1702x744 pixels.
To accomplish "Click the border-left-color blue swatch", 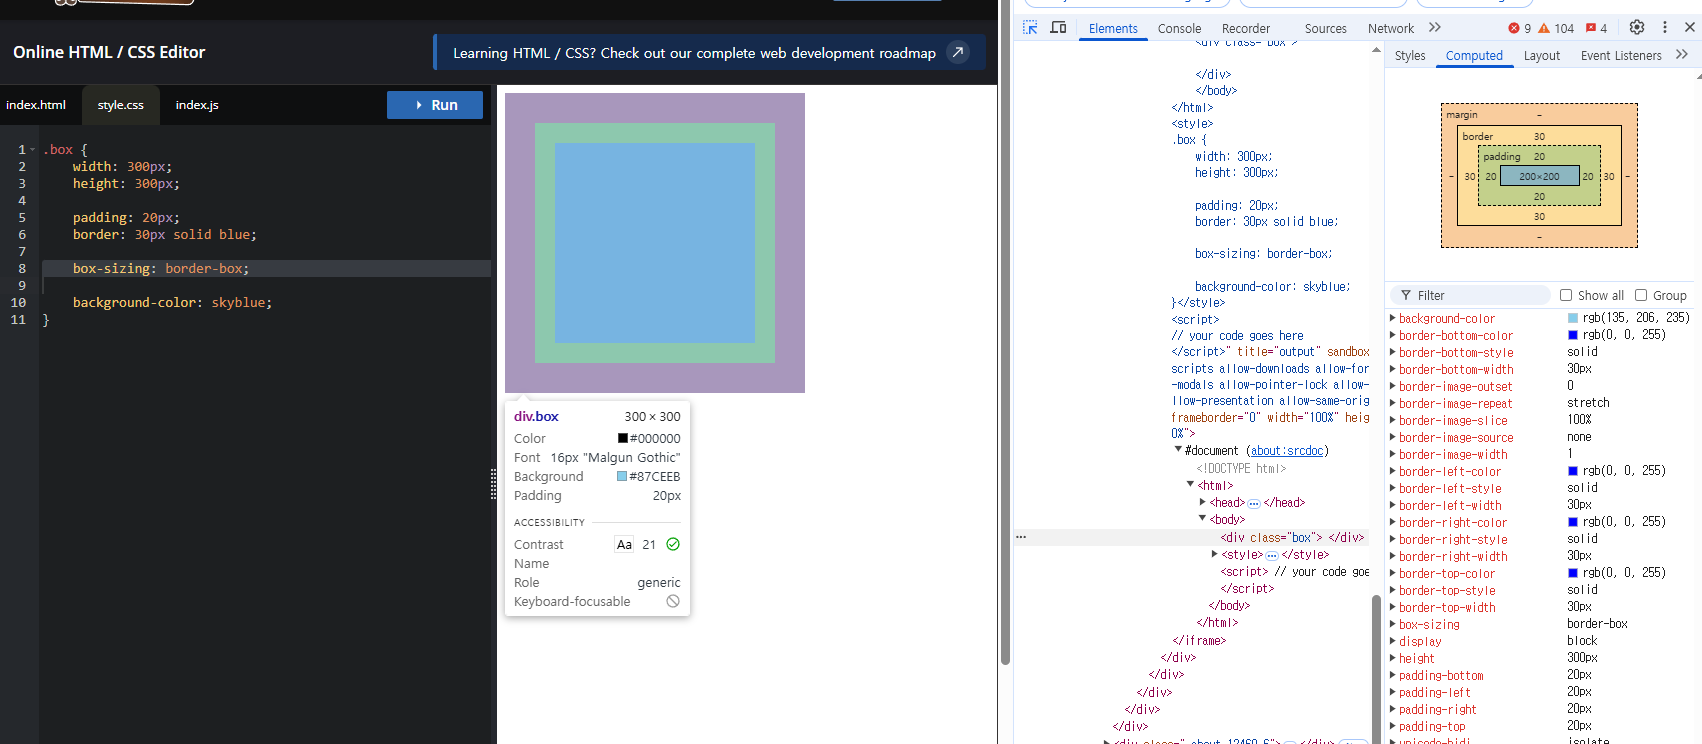I will coord(1573,471).
